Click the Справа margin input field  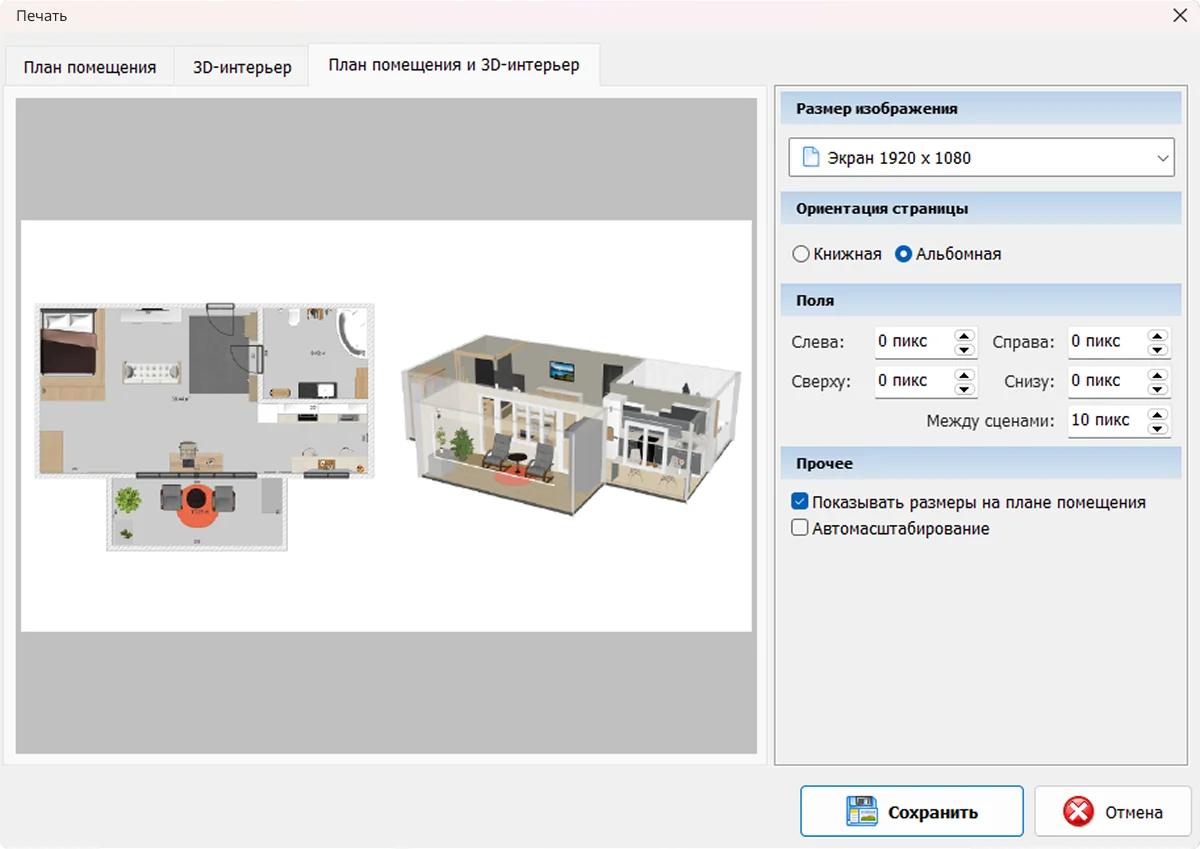pyautogui.click(x=1106, y=342)
